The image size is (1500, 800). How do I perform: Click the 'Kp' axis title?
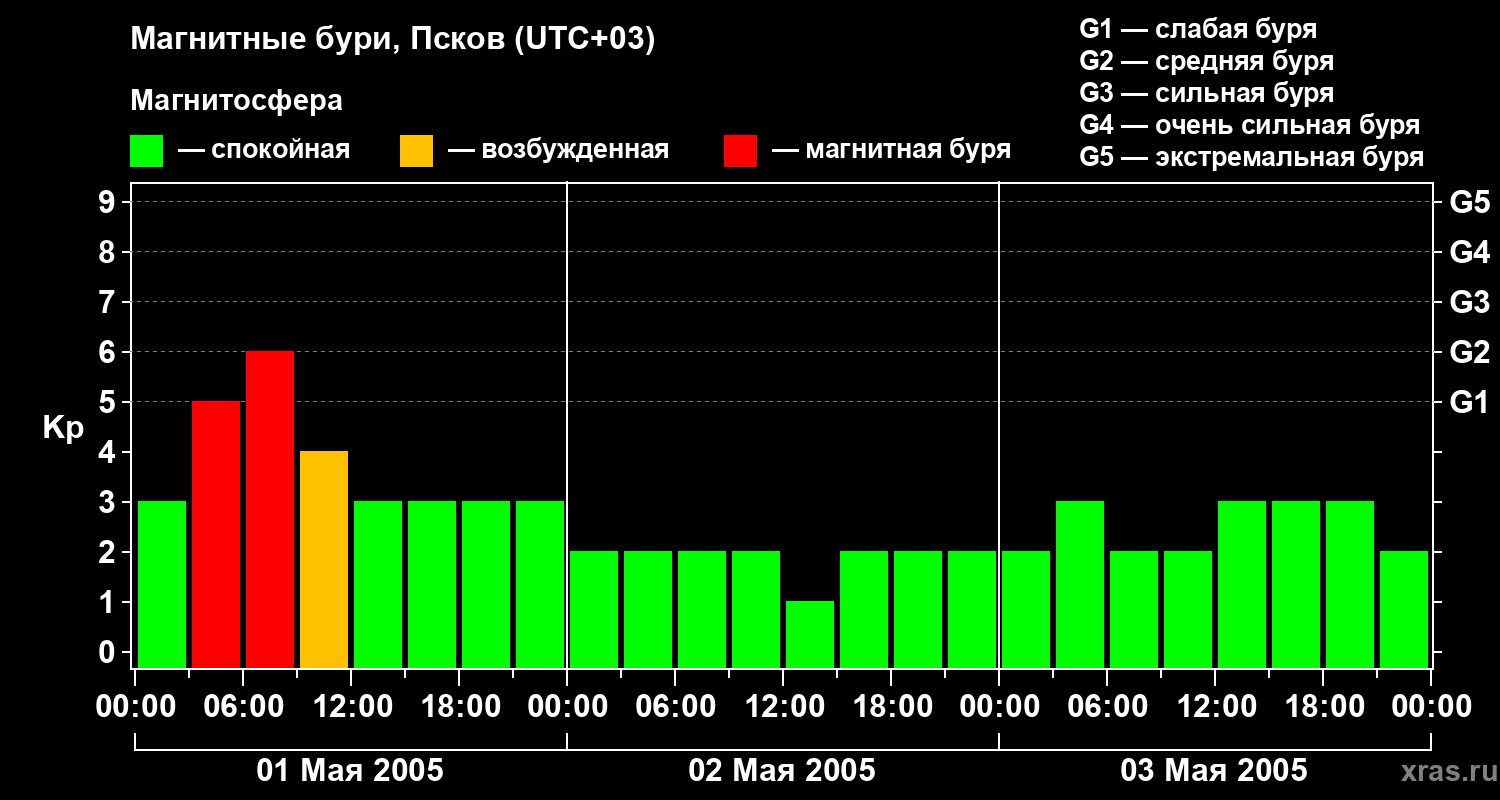63,428
